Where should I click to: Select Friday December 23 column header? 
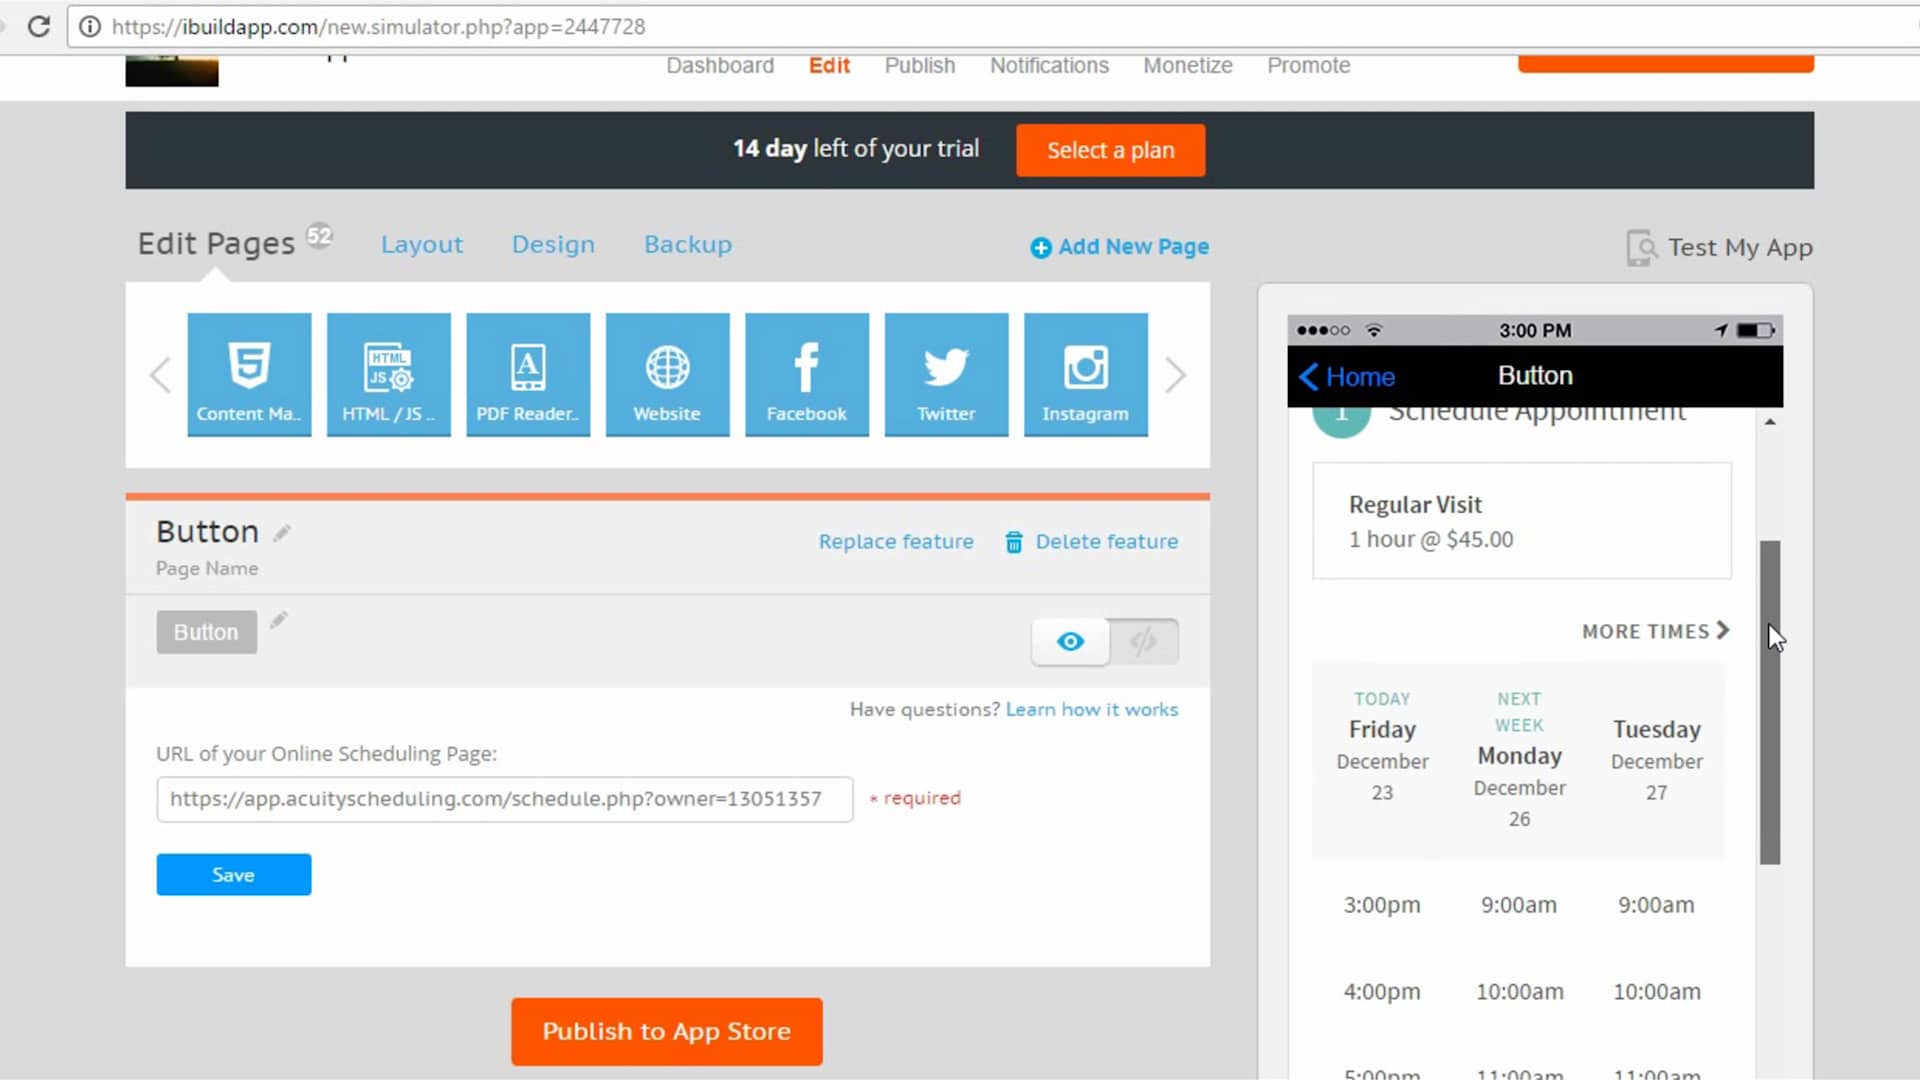tap(1382, 745)
